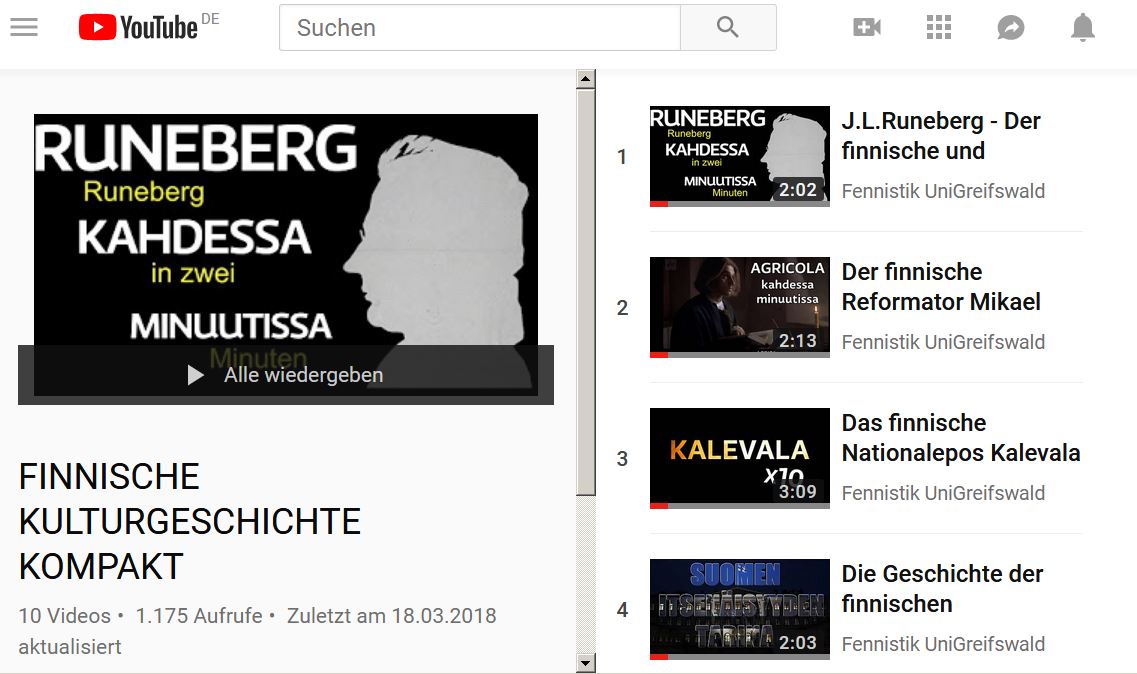Viewport: 1137px width, 674px height.
Task: Click the 1.175 Aufrufe view count
Action: (199, 616)
